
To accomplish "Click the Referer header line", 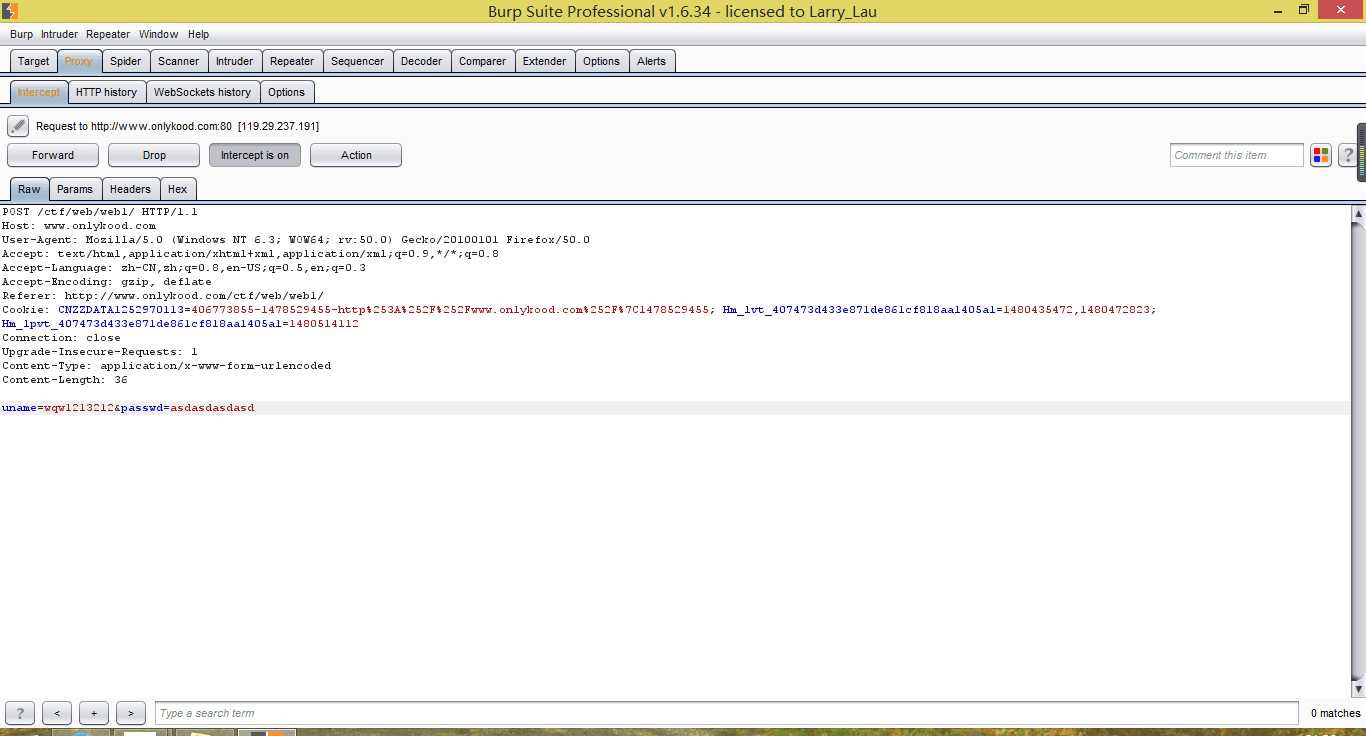I will point(163,296).
